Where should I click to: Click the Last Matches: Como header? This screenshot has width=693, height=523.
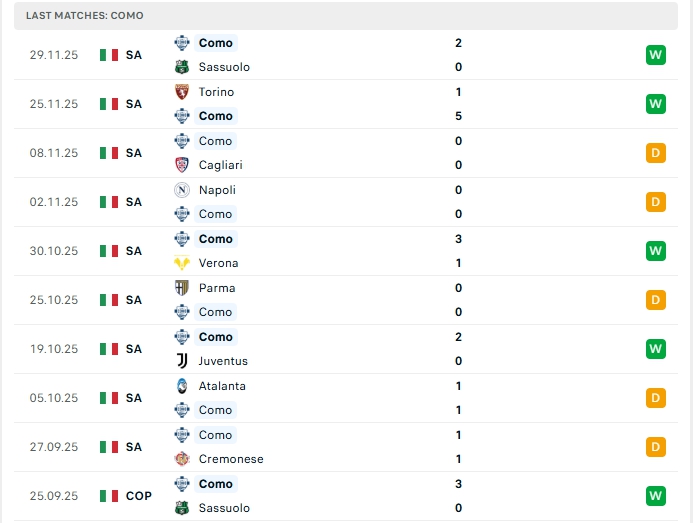point(85,16)
